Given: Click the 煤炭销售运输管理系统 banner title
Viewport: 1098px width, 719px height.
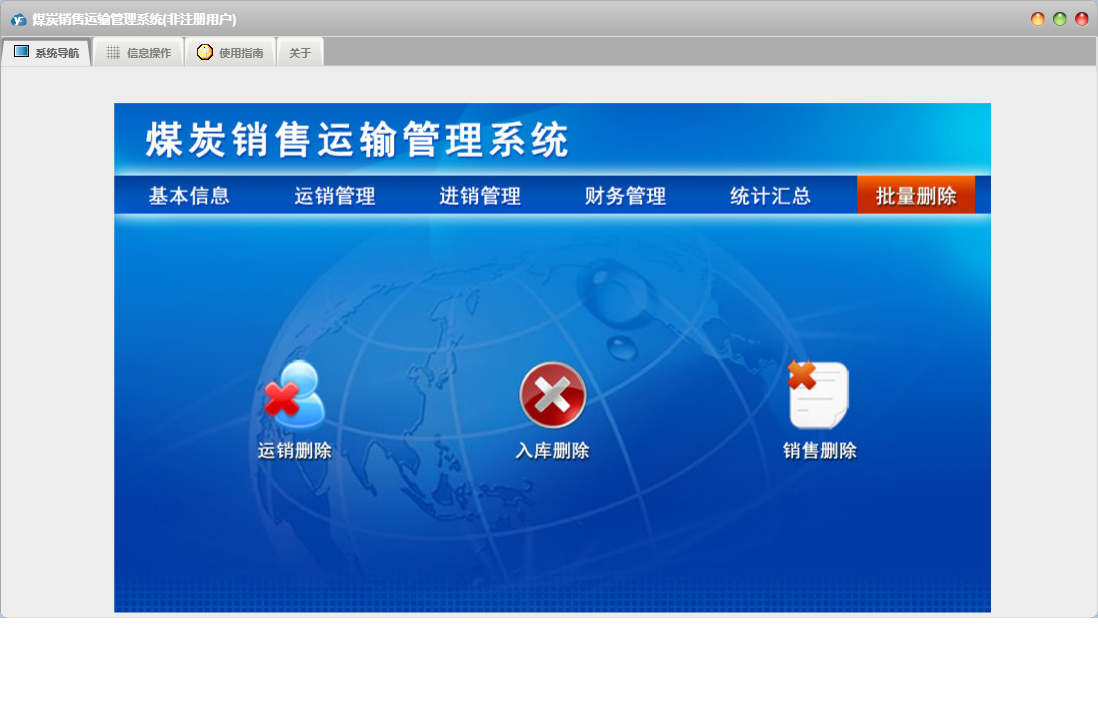Looking at the screenshot, I should click(357, 139).
